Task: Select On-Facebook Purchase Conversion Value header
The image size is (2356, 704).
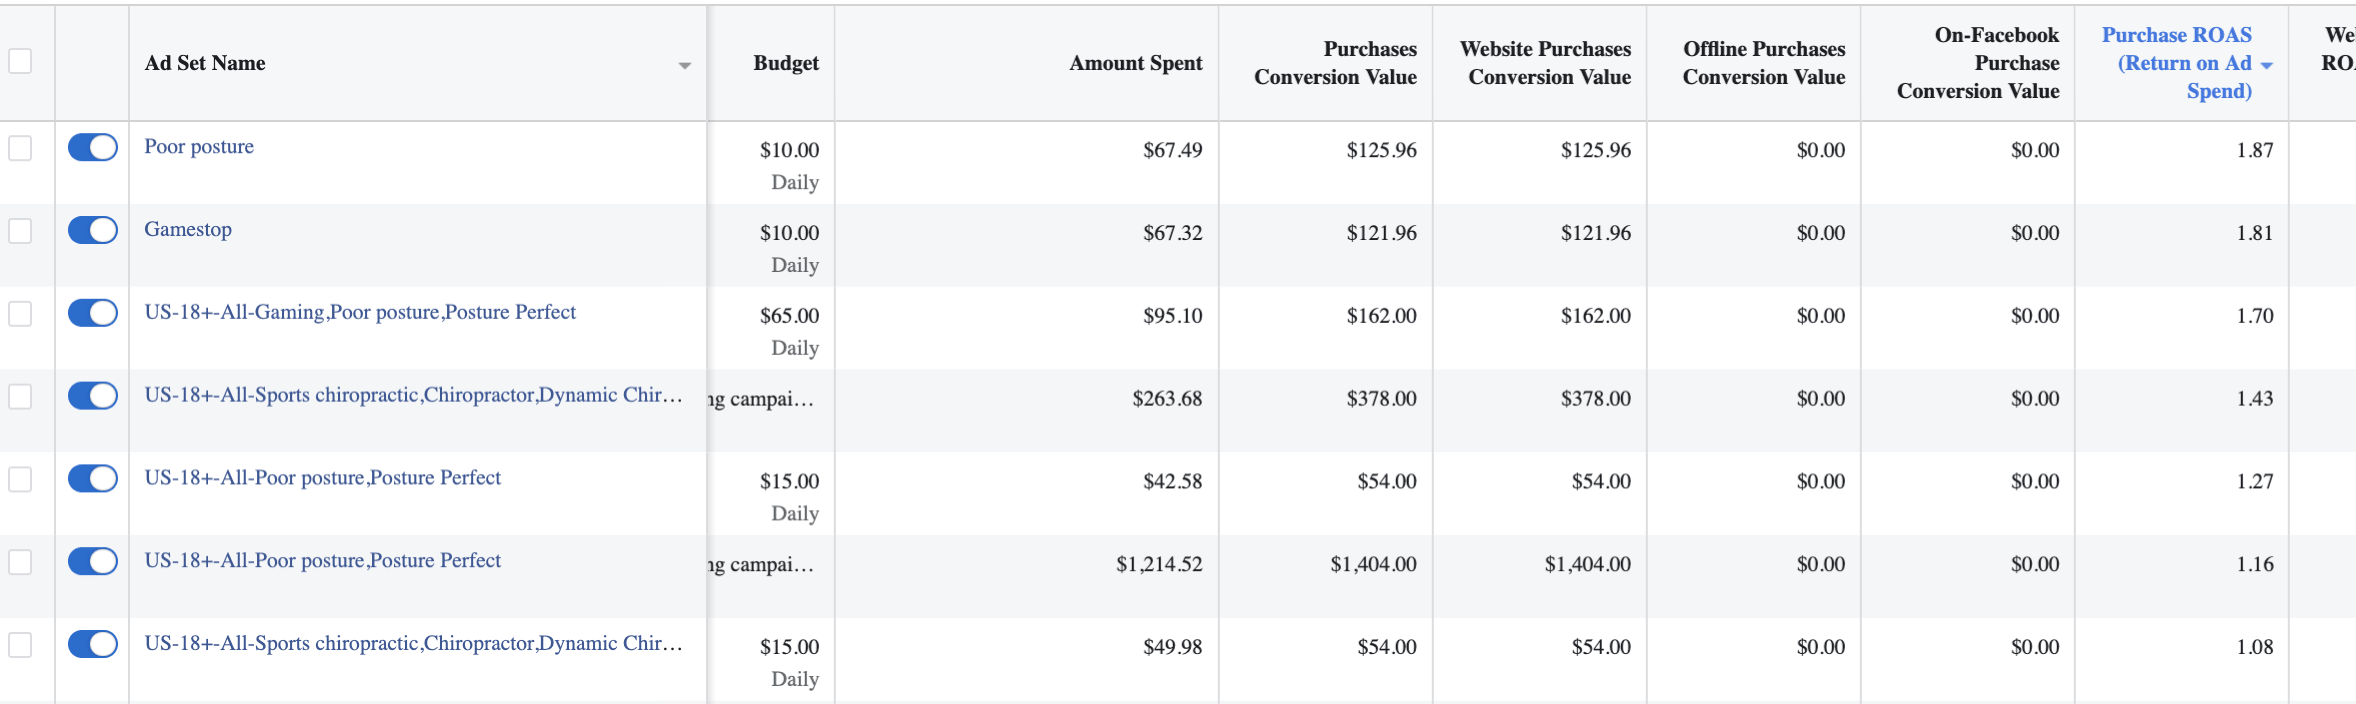Action: (1979, 63)
